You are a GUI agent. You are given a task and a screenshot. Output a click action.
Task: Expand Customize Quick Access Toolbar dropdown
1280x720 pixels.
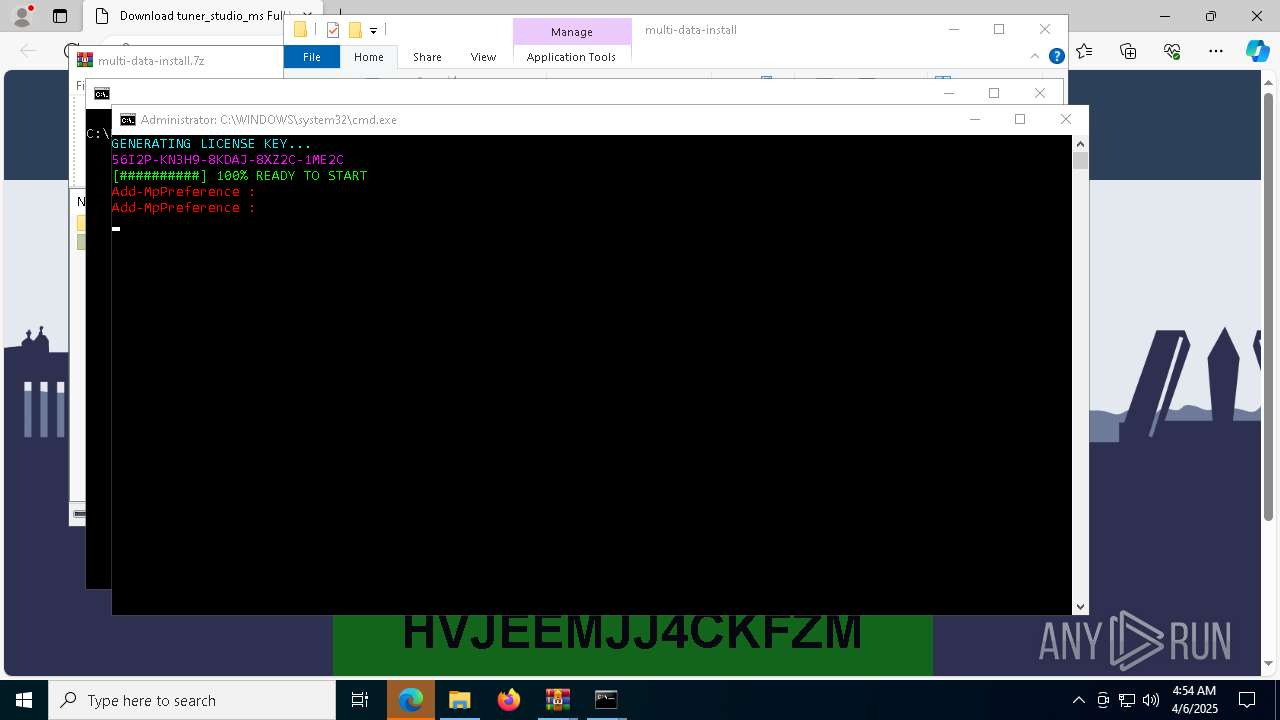[373, 31]
